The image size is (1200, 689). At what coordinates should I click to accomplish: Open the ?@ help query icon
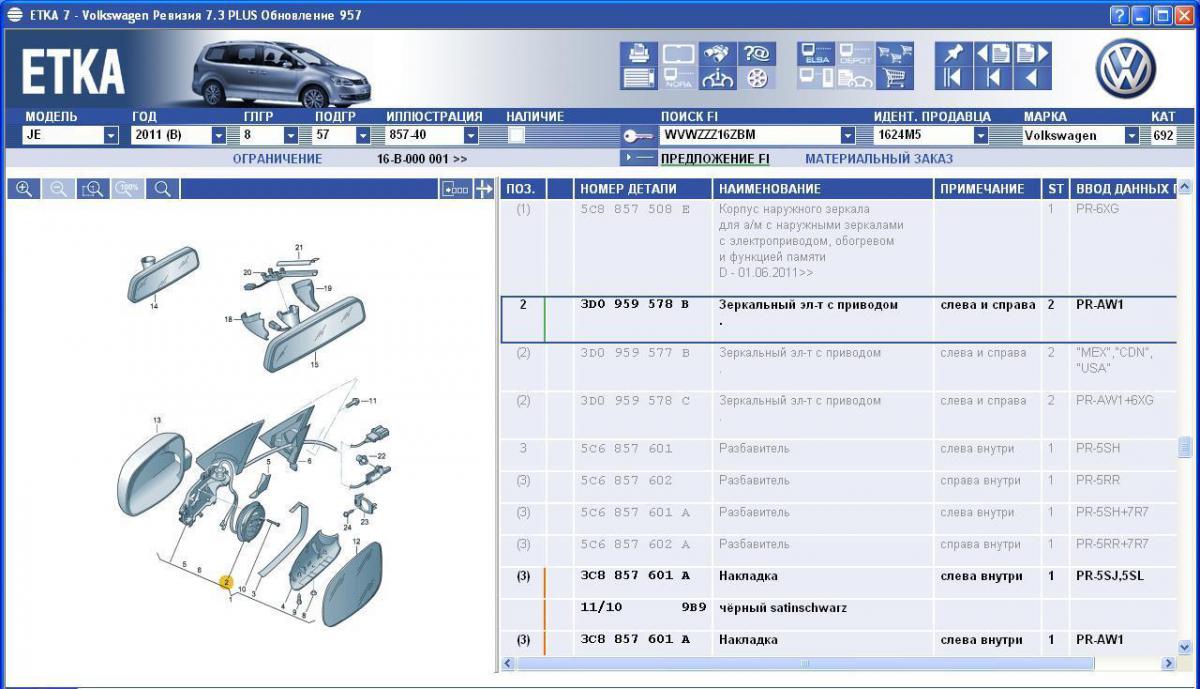coord(758,54)
